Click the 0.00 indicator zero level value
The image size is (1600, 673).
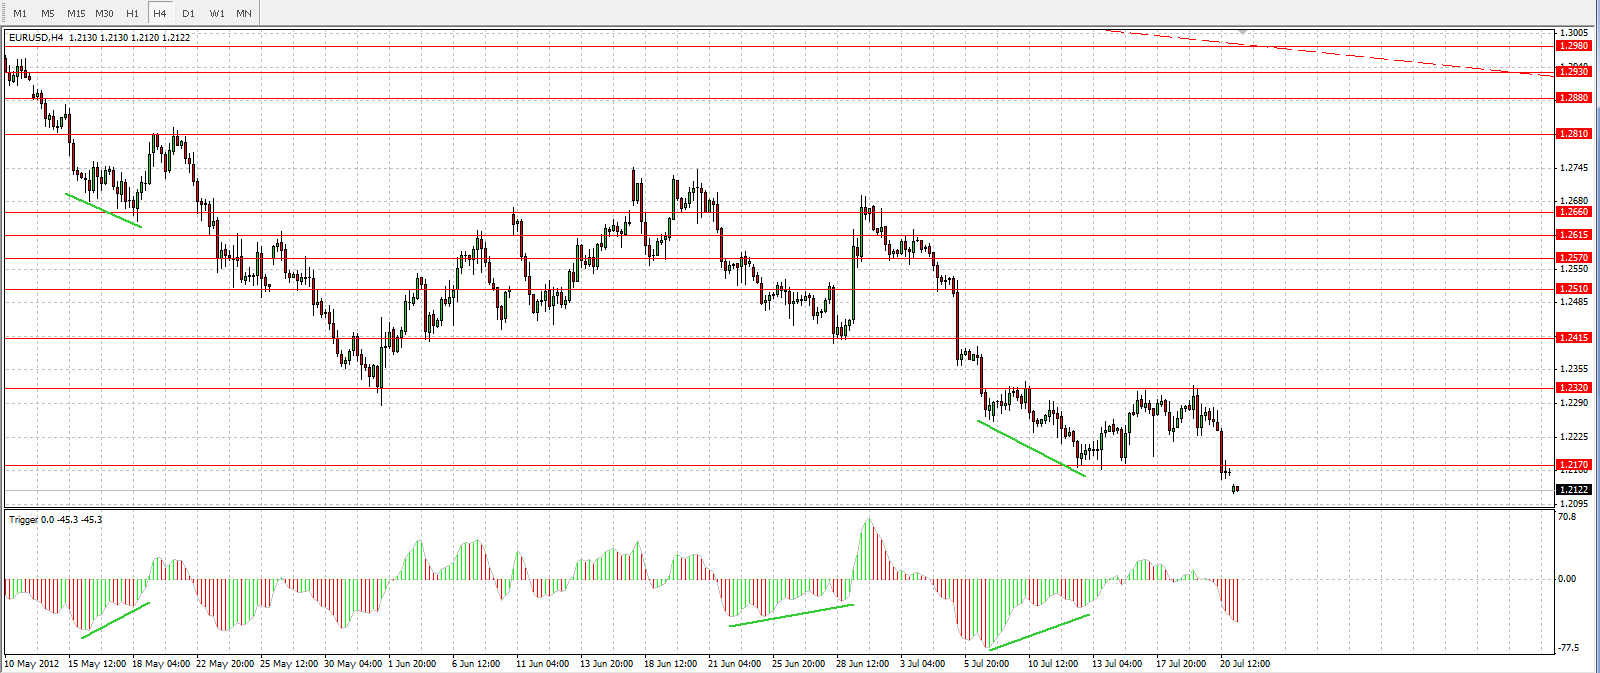click(x=1567, y=579)
